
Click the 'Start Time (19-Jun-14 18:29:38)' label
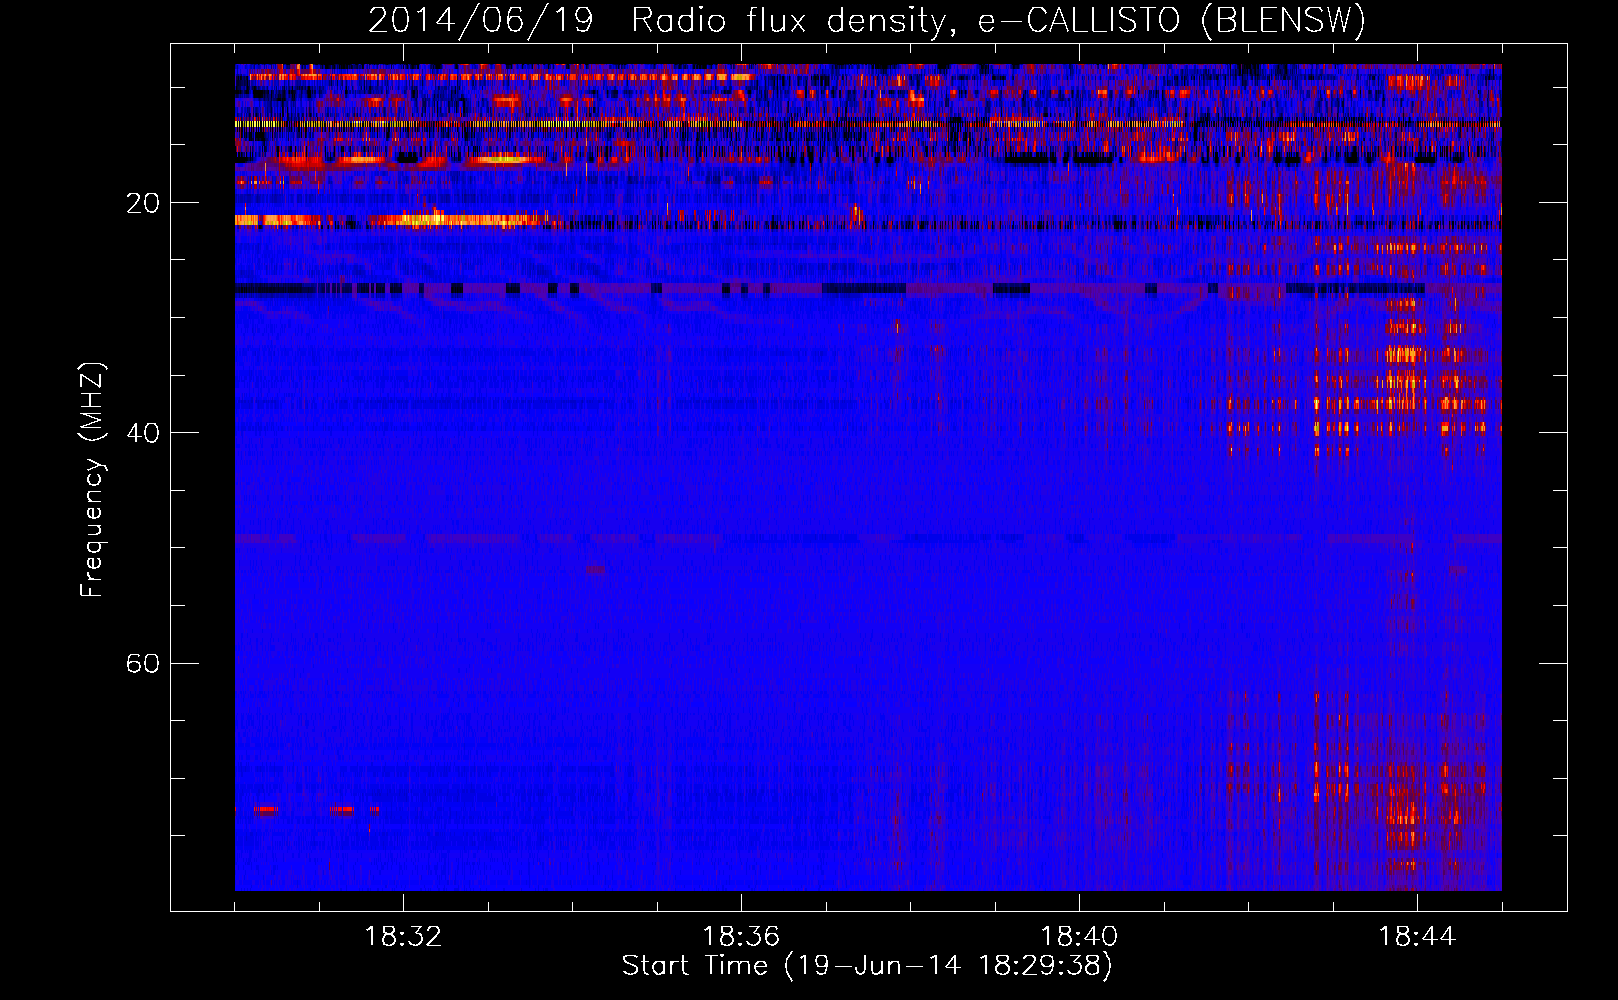tap(867, 966)
